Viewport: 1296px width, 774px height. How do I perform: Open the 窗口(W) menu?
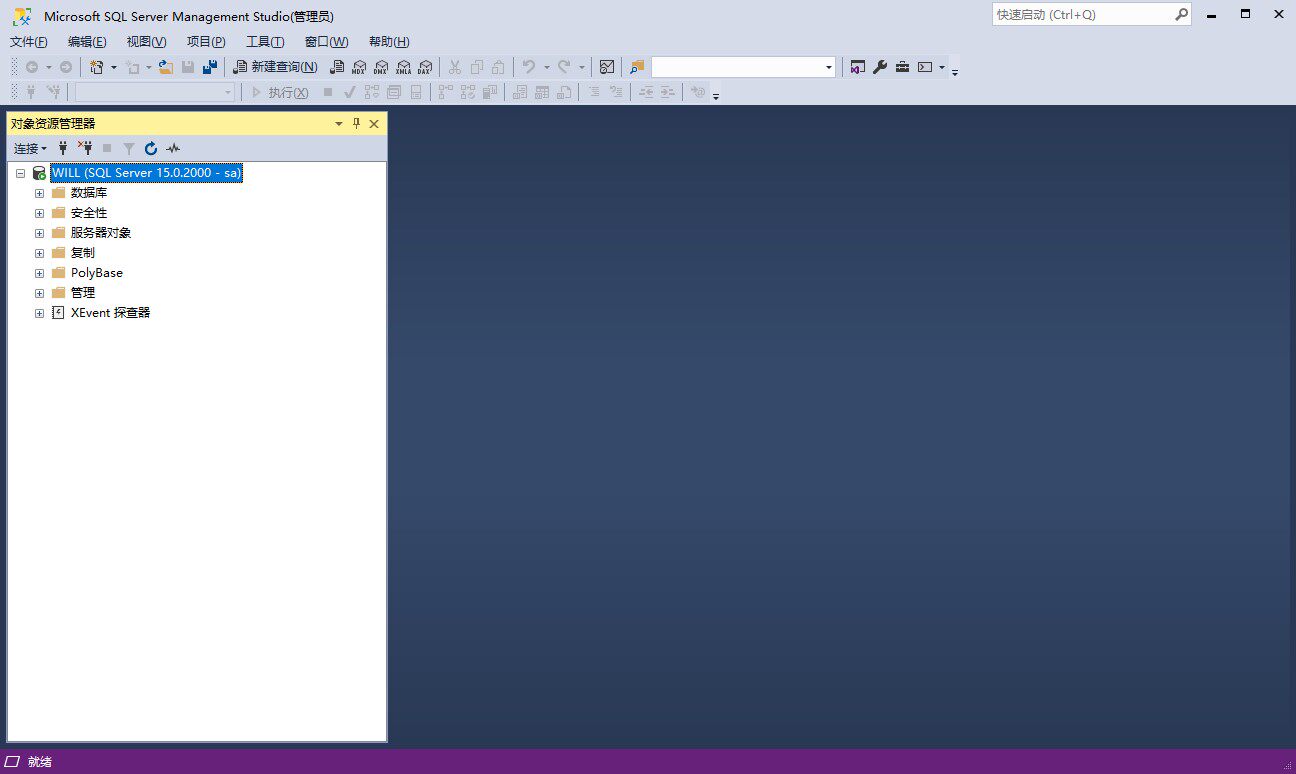[326, 41]
